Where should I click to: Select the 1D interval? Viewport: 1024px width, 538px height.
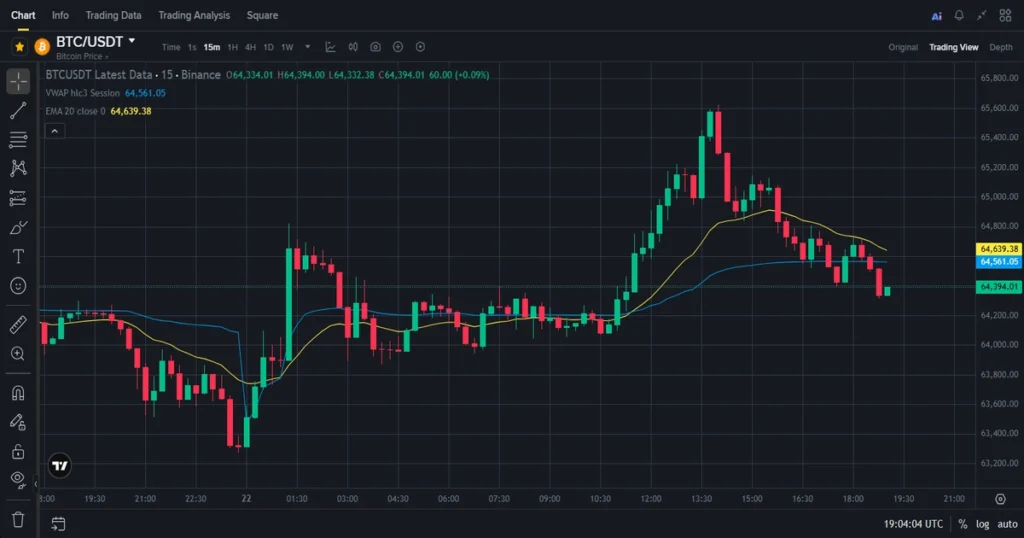click(268, 47)
